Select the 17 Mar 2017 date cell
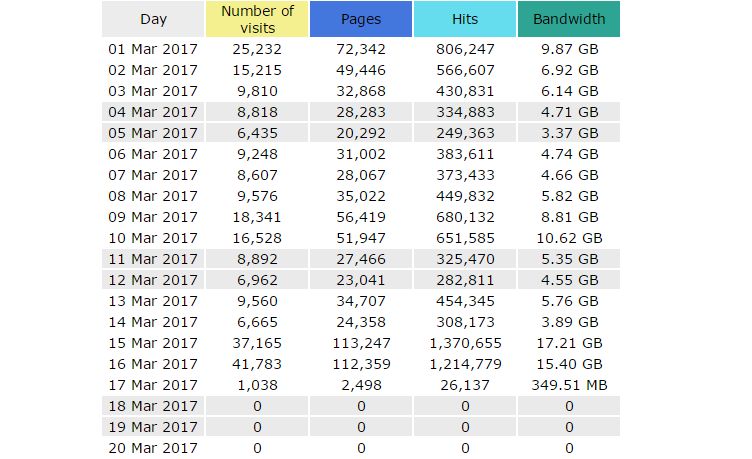The height and width of the screenshot is (459, 752). tap(153, 385)
